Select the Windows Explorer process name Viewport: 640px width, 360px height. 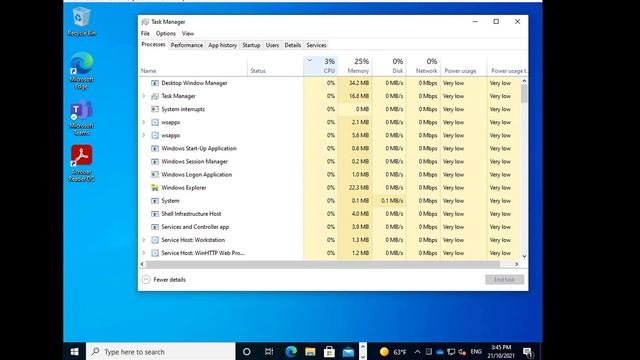point(184,188)
